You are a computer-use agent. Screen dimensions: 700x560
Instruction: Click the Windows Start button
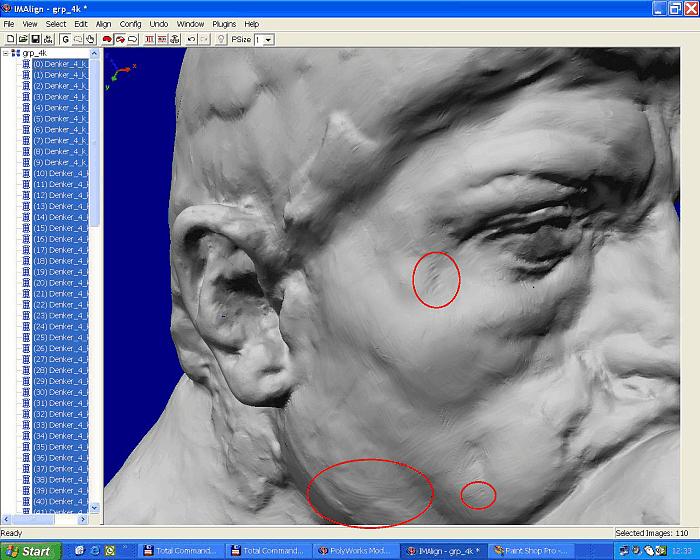pos(30,551)
